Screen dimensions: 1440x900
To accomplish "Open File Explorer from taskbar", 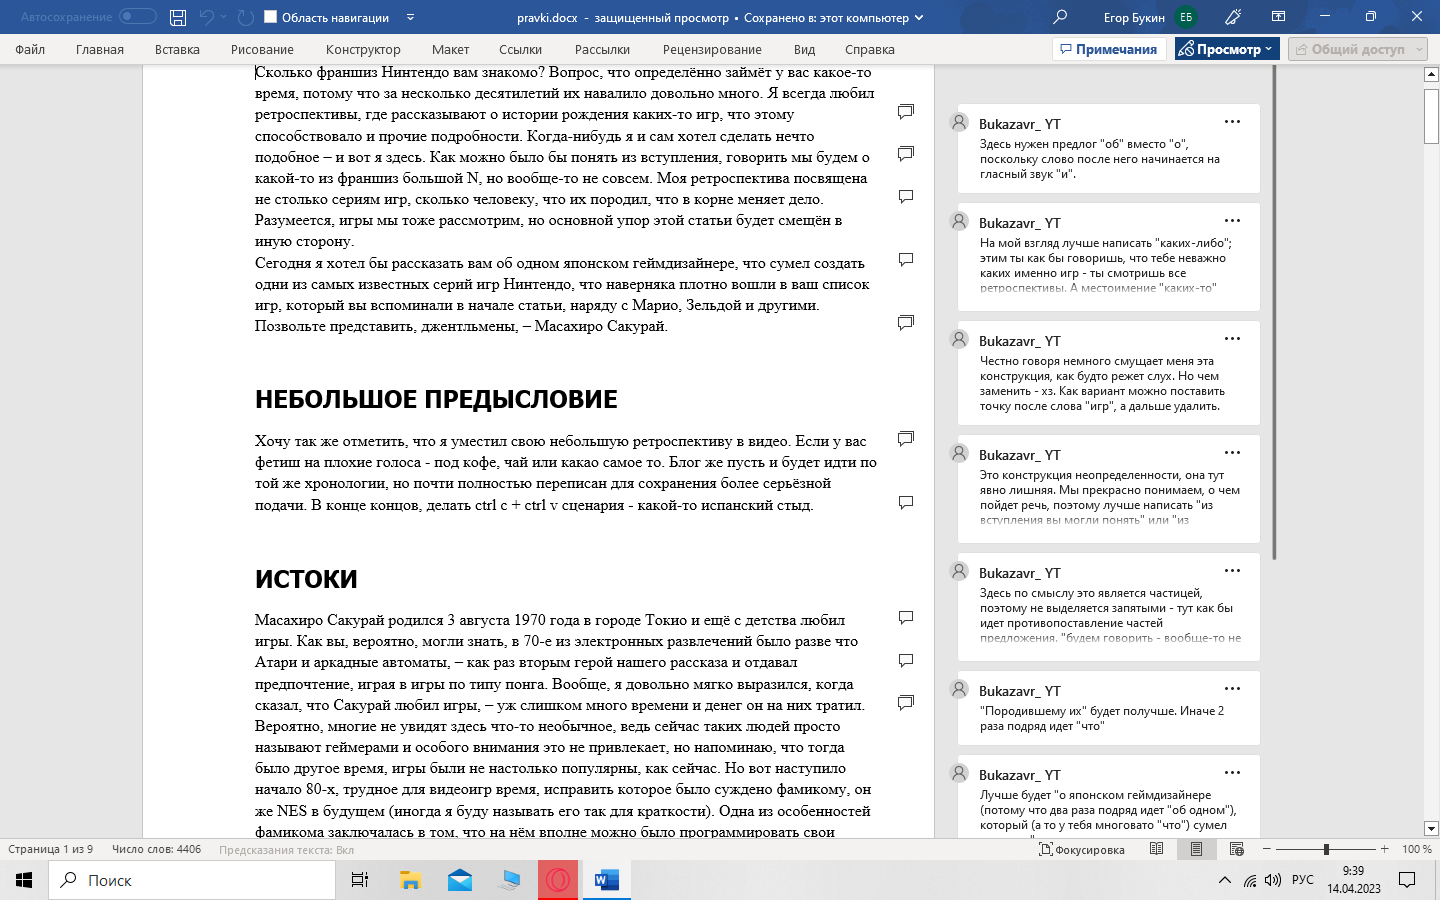I will pyautogui.click(x=410, y=880).
